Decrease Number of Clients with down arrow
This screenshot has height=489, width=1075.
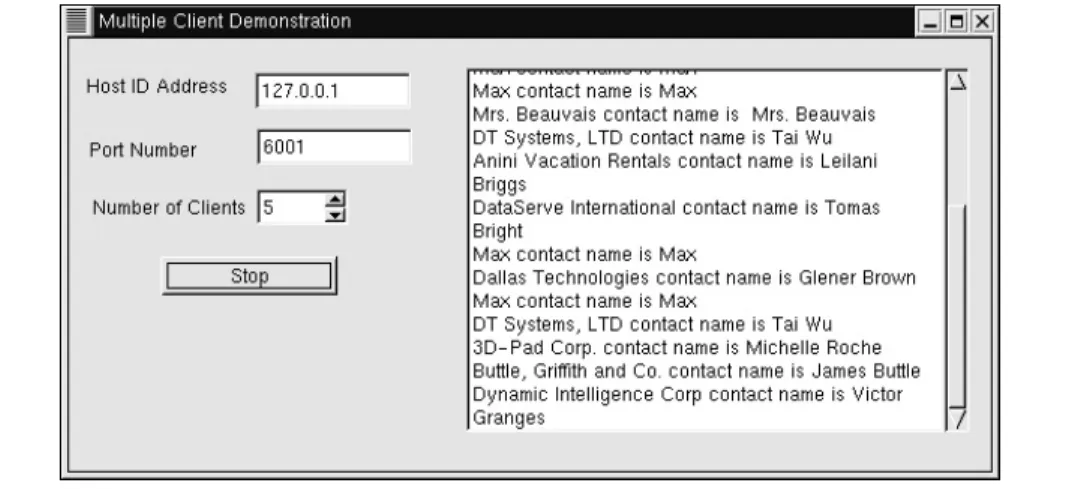coord(335,215)
